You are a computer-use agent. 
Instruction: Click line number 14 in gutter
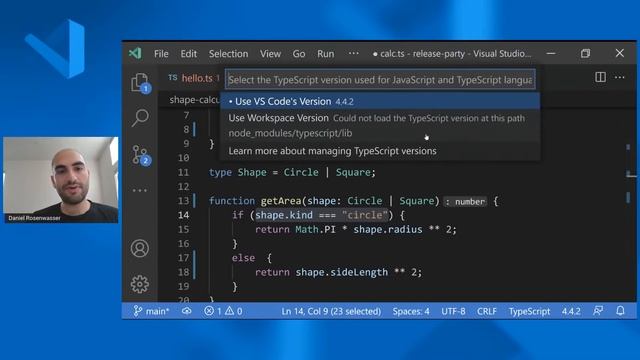[183, 215]
